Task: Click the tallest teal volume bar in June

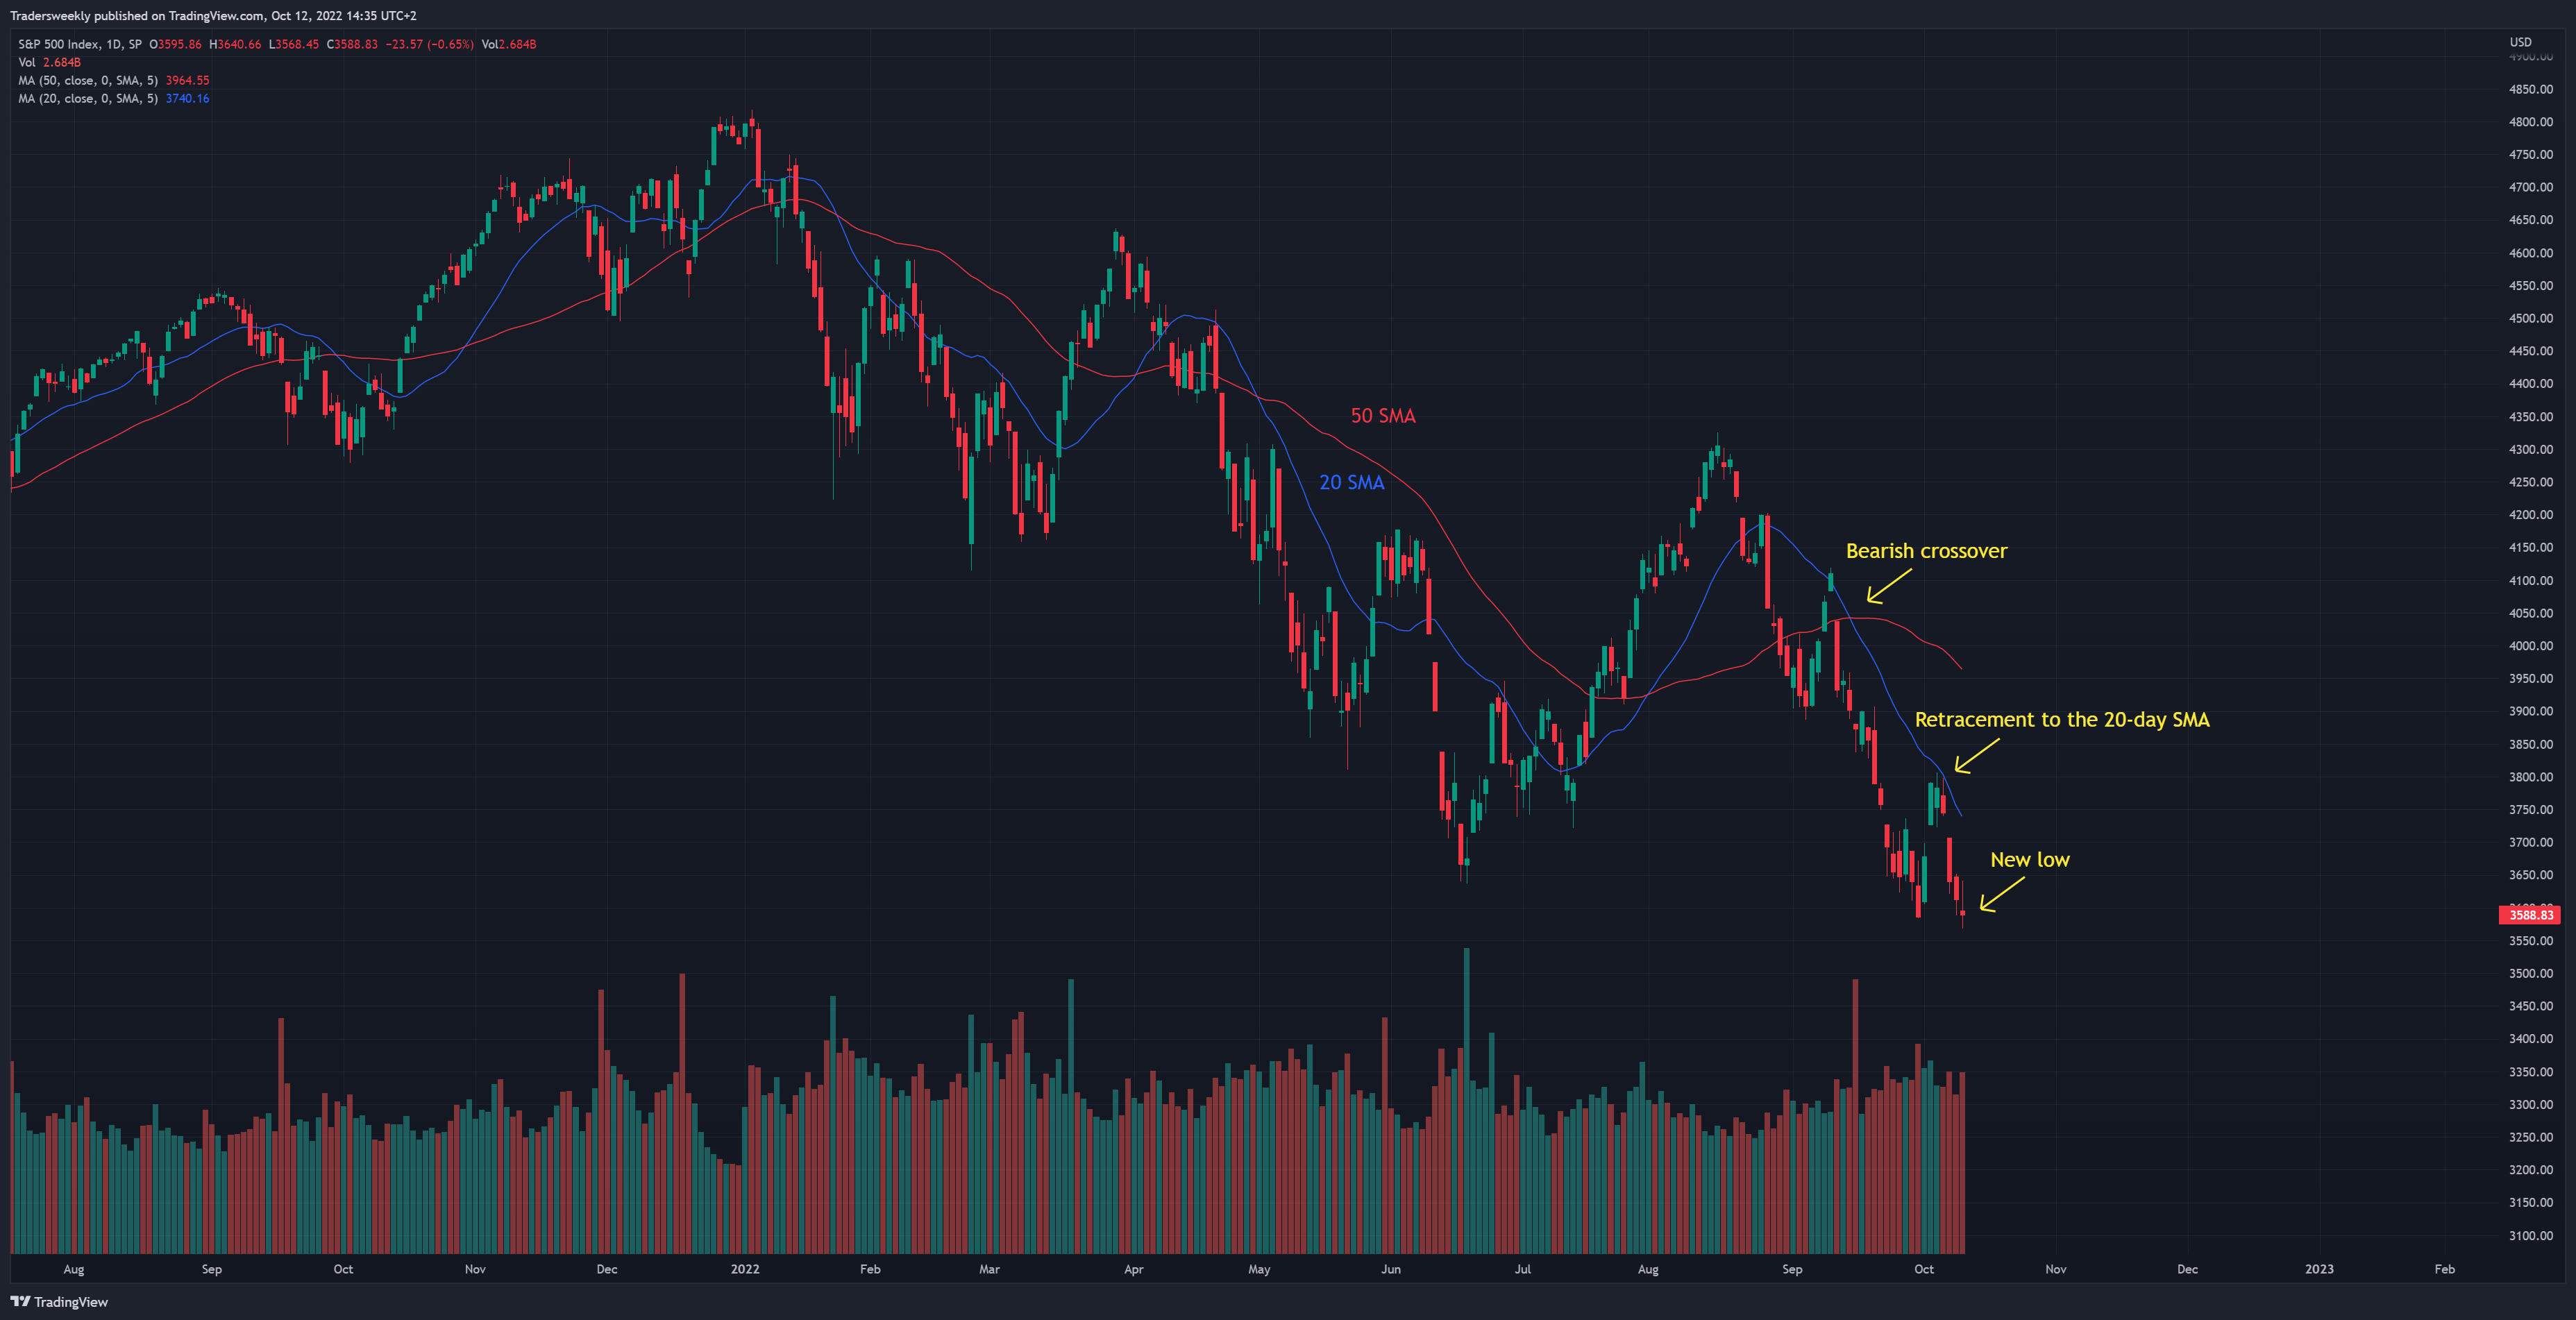Action: point(1467,1100)
